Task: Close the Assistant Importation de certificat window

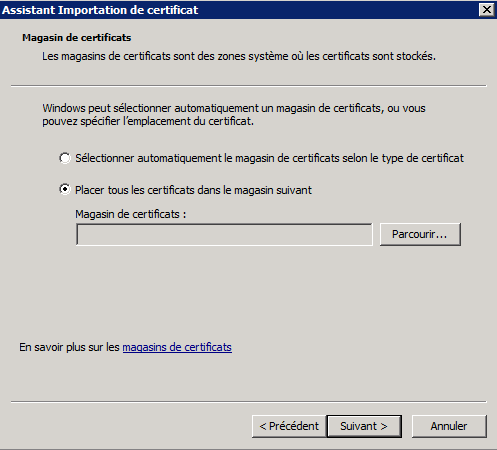Action: (x=487, y=10)
